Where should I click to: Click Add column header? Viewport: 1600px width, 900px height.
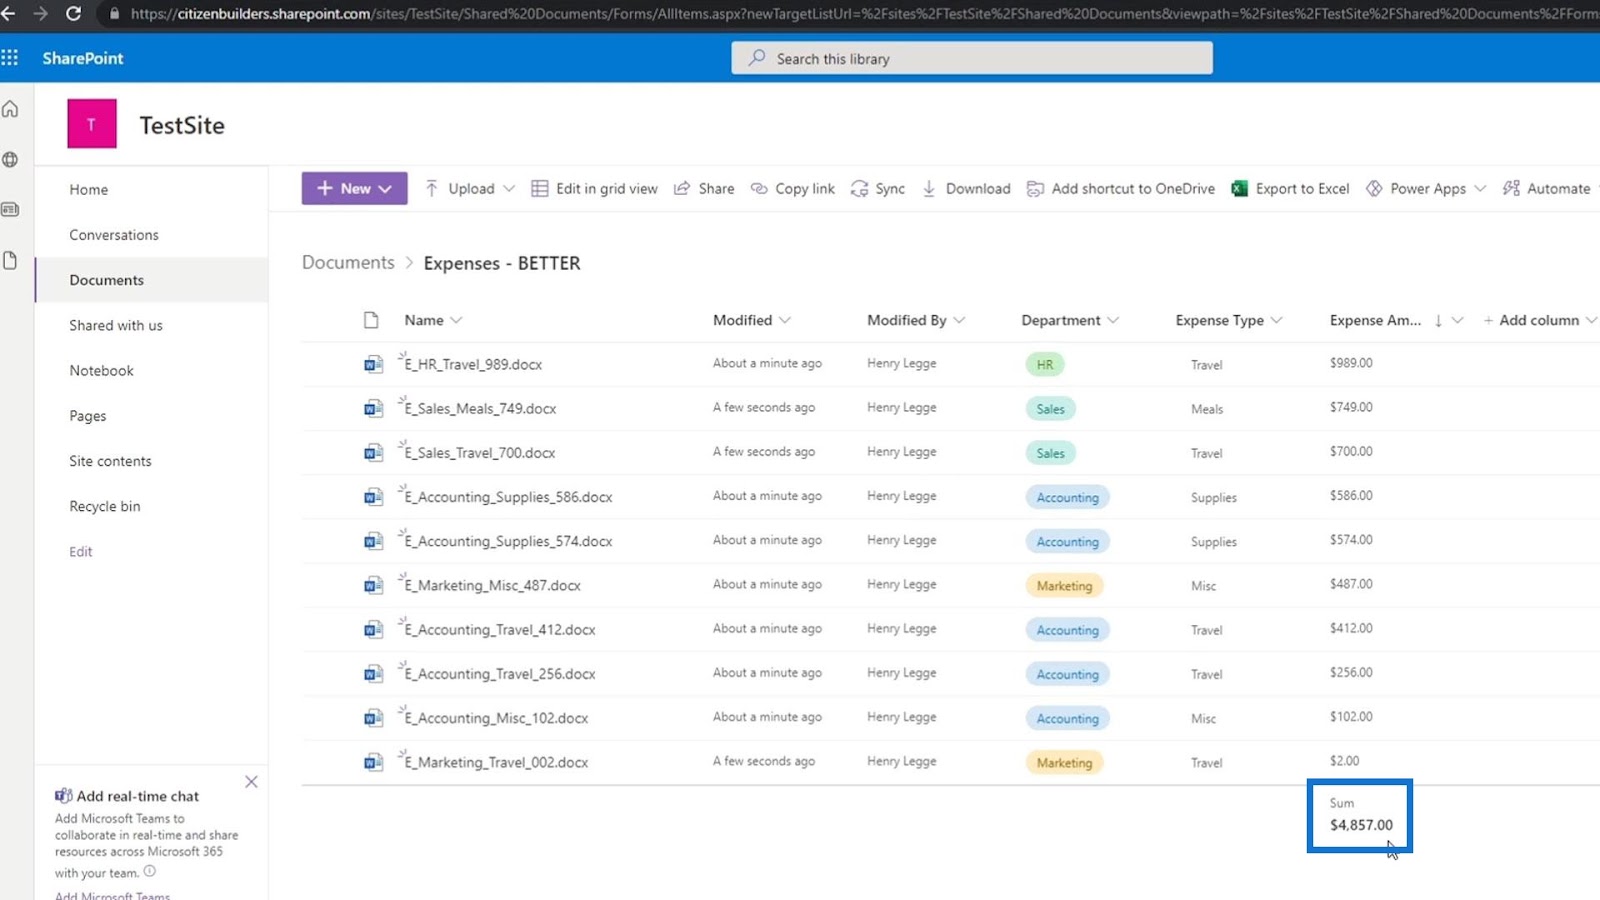click(x=1539, y=320)
